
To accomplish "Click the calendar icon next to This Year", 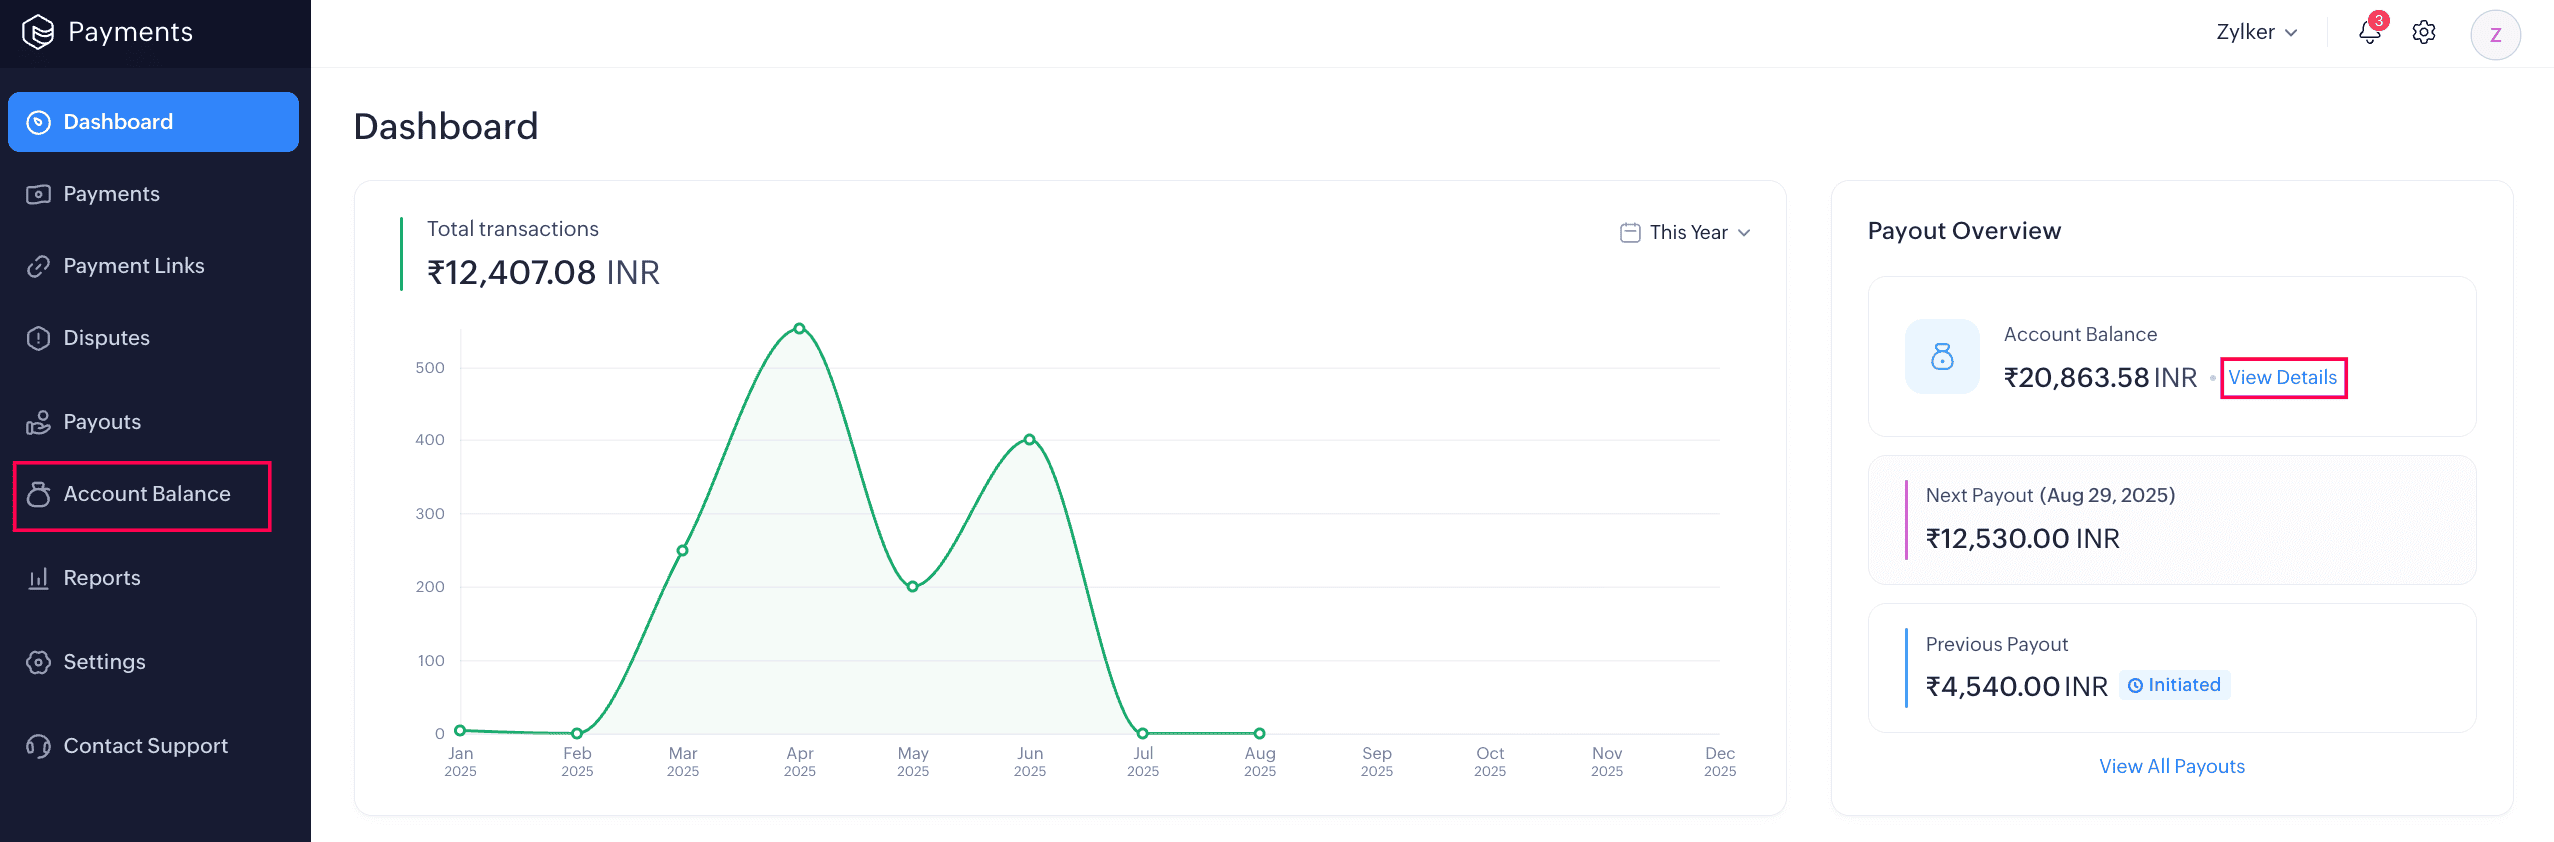I will point(1630,231).
